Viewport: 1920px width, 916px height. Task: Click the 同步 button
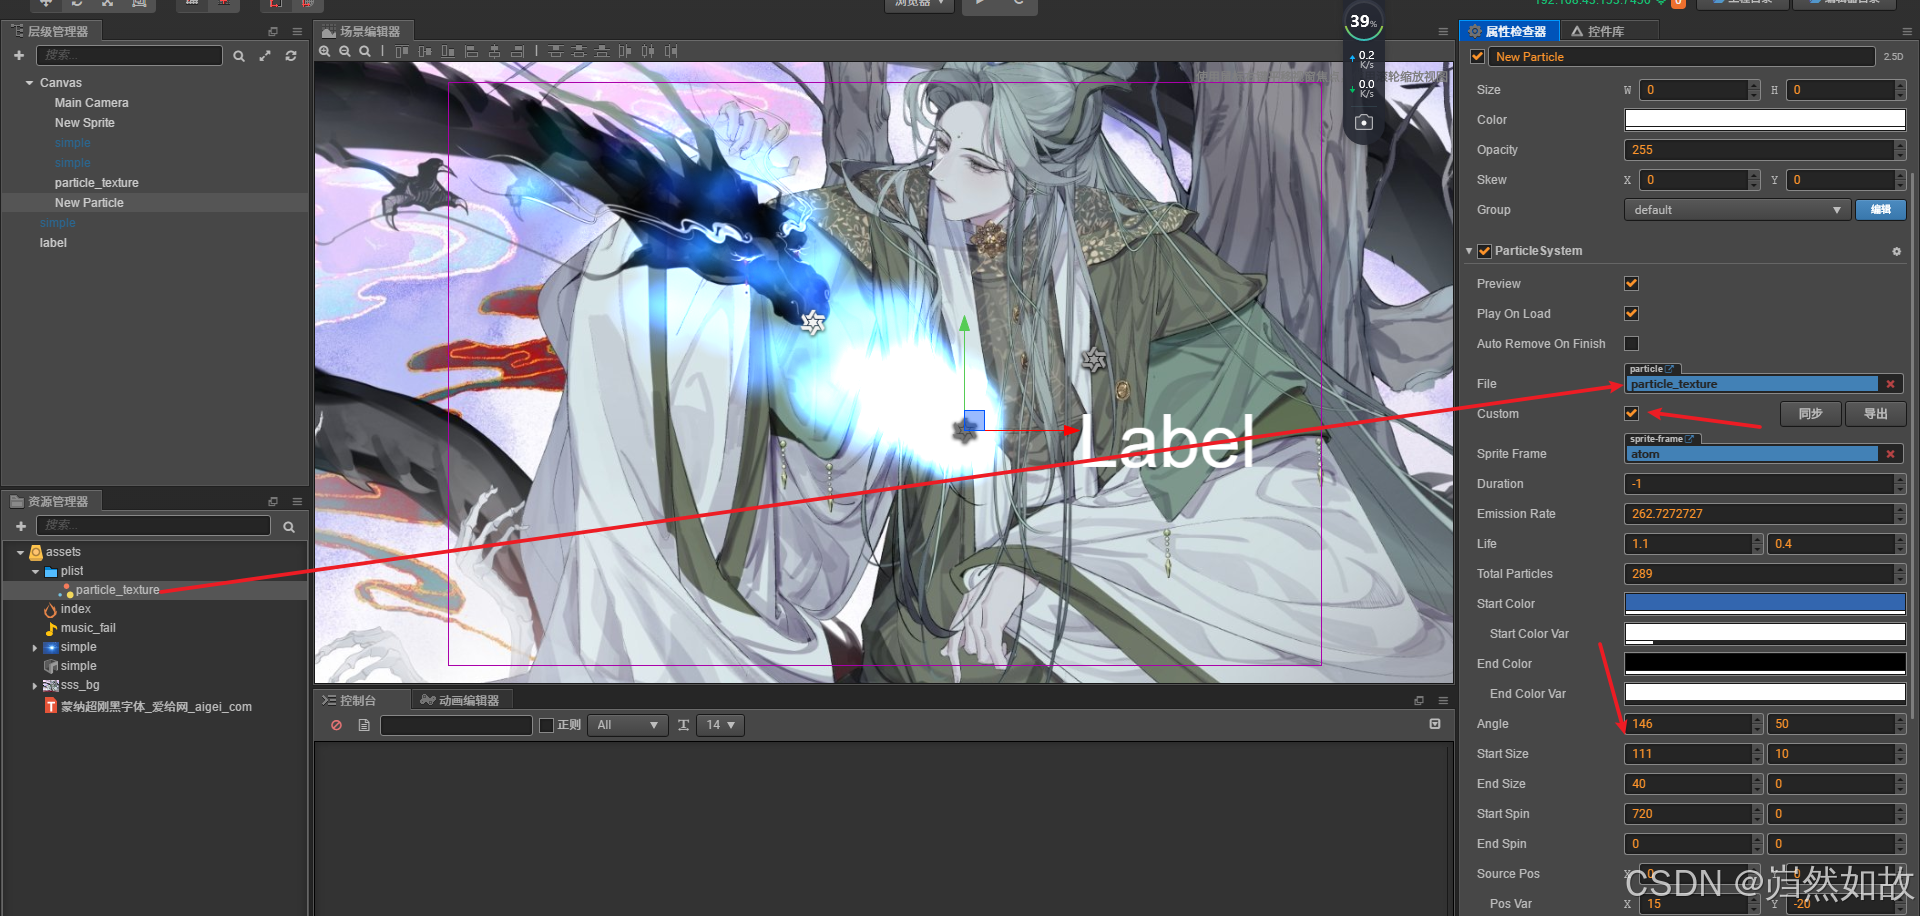(1811, 414)
